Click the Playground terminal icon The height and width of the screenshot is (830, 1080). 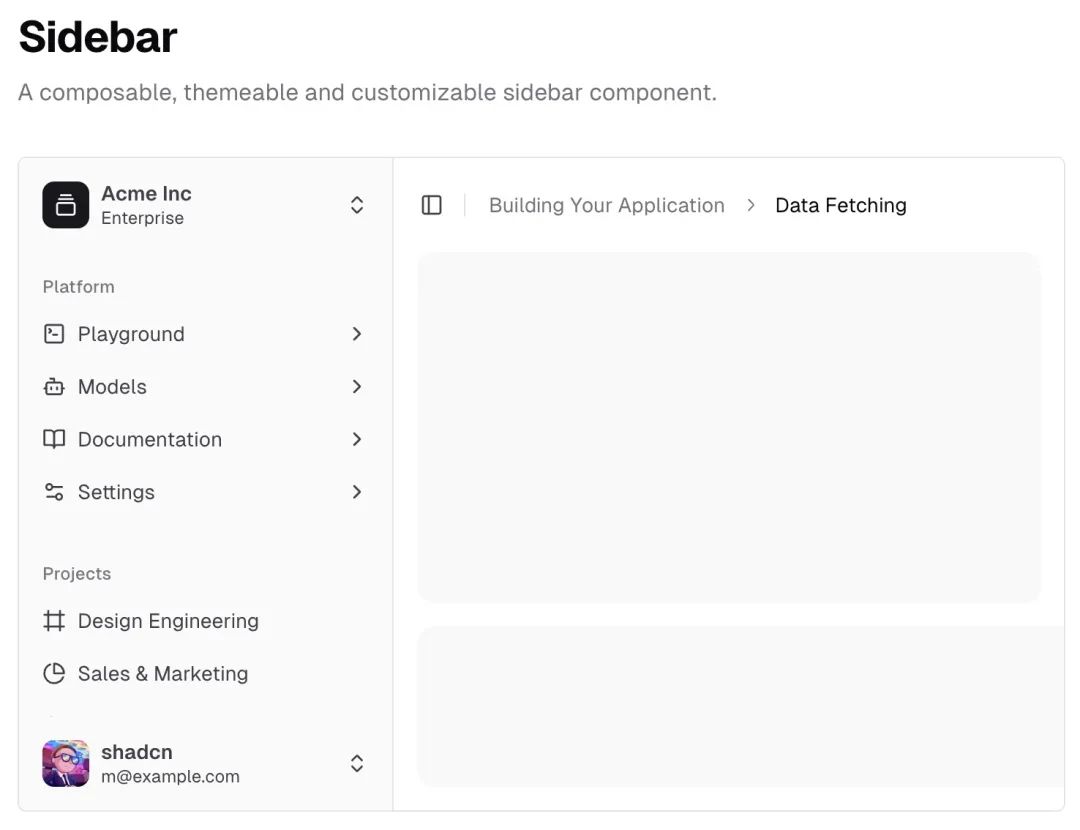[54, 334]
